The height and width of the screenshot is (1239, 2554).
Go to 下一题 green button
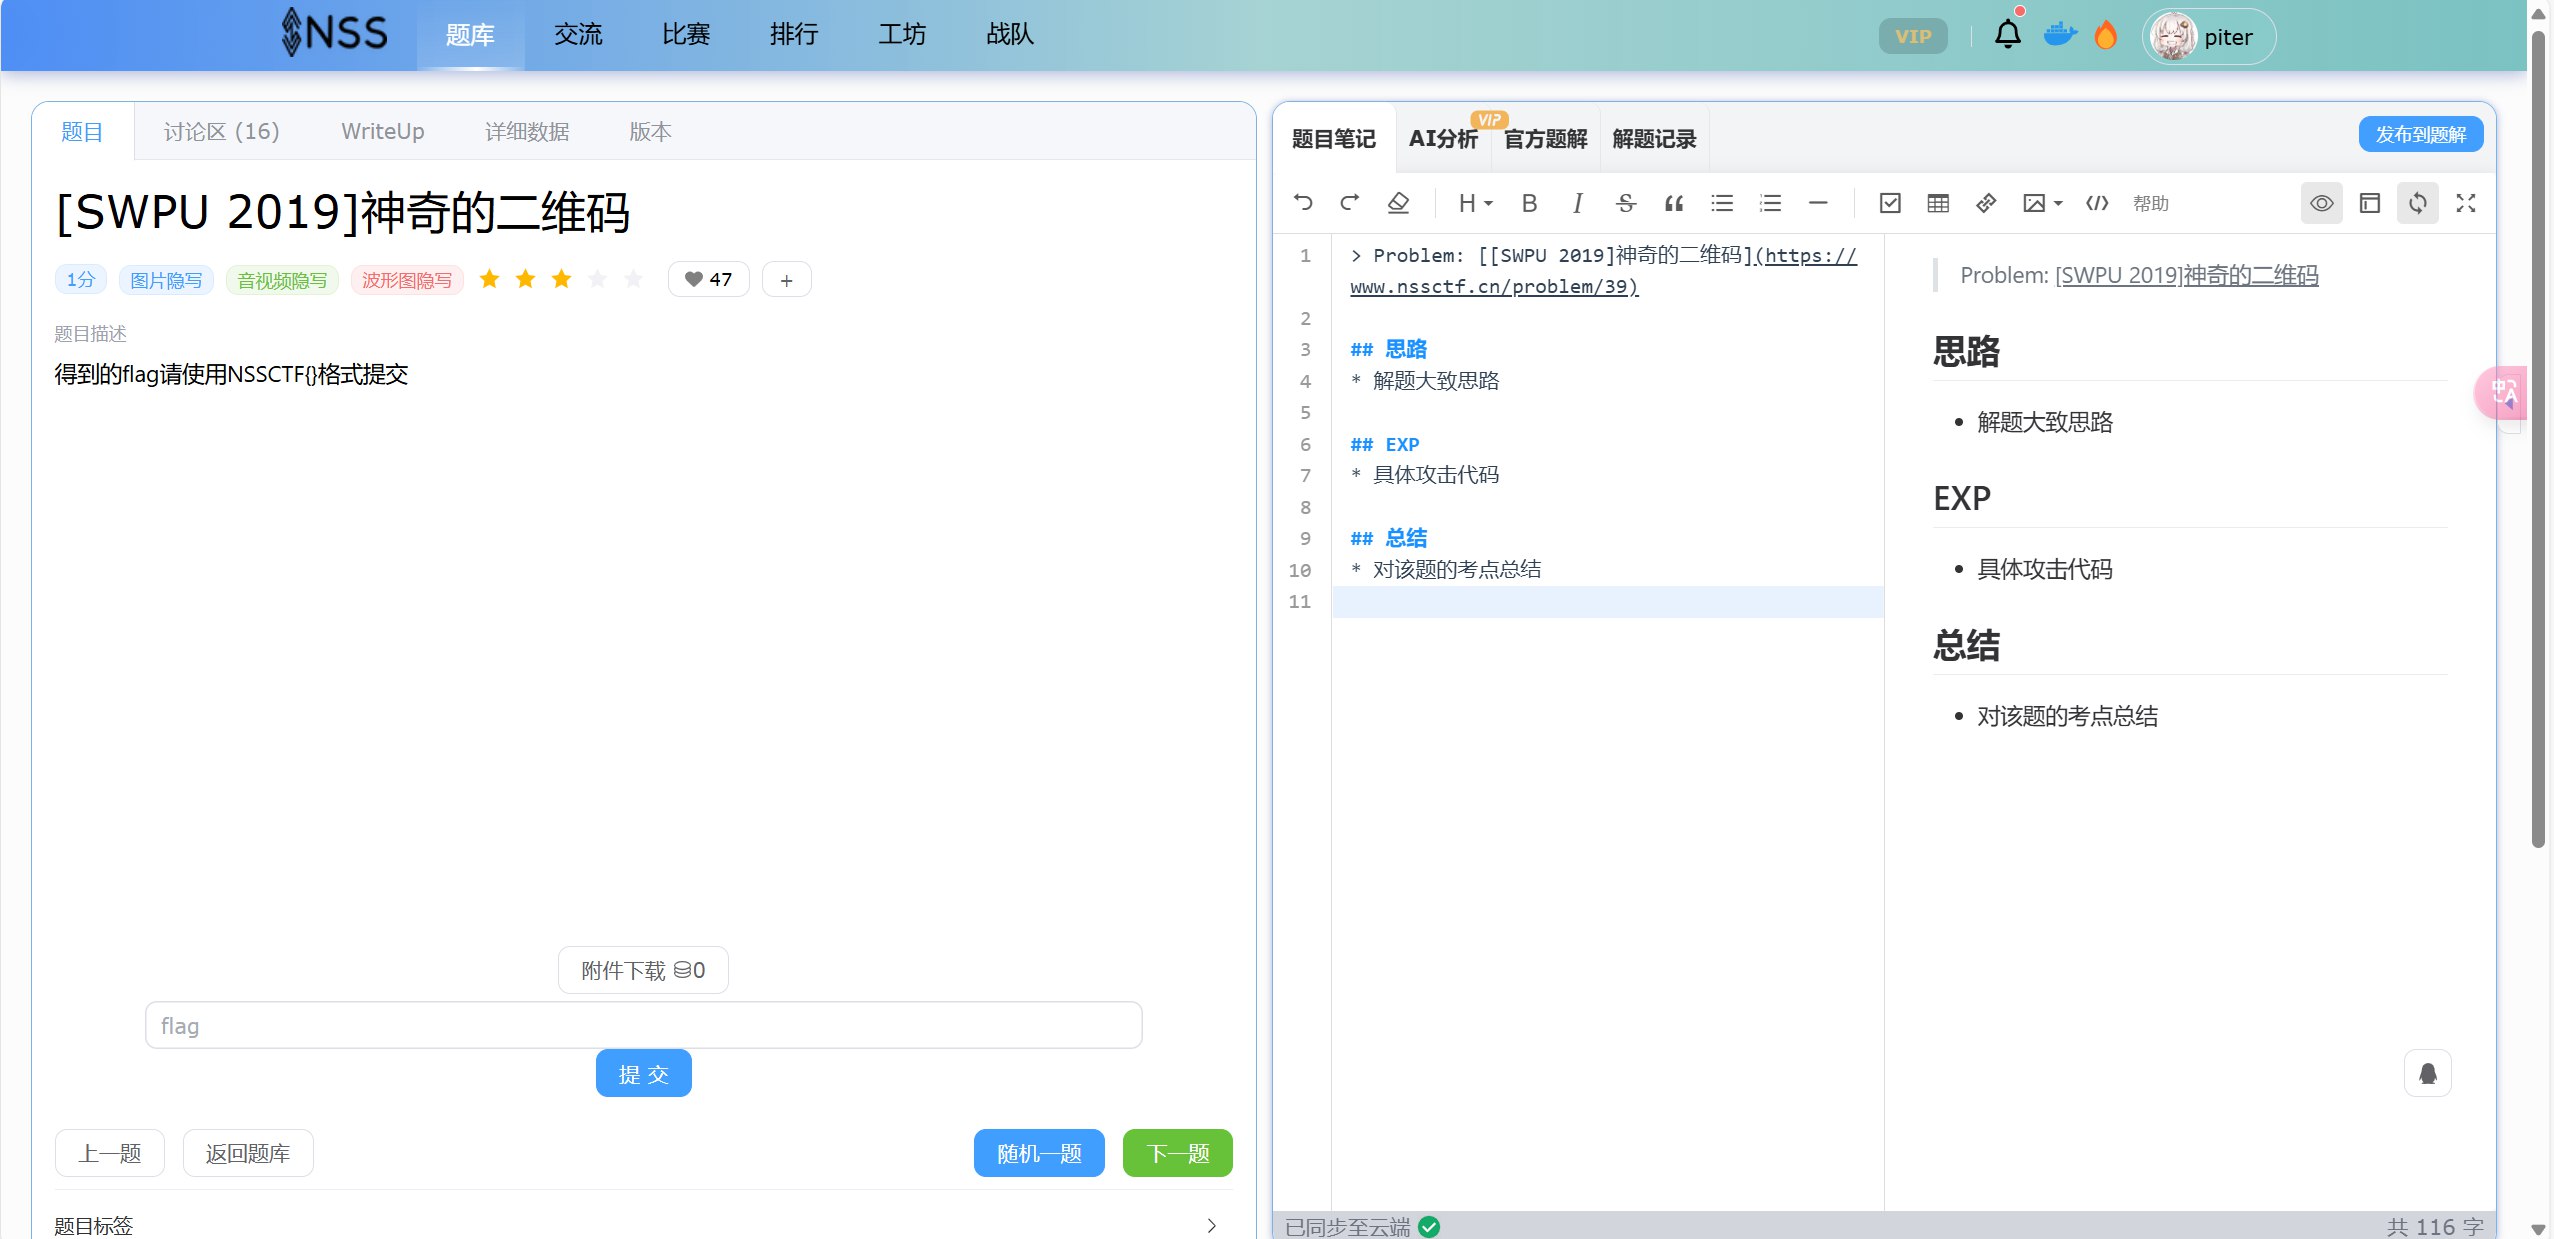tap(1177, 1153)
